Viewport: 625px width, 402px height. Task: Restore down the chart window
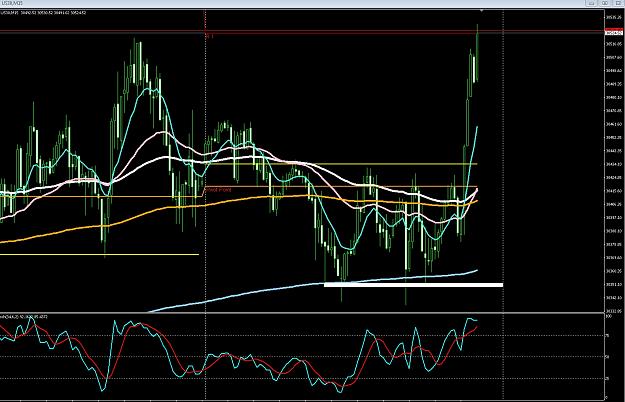(605, 3)
